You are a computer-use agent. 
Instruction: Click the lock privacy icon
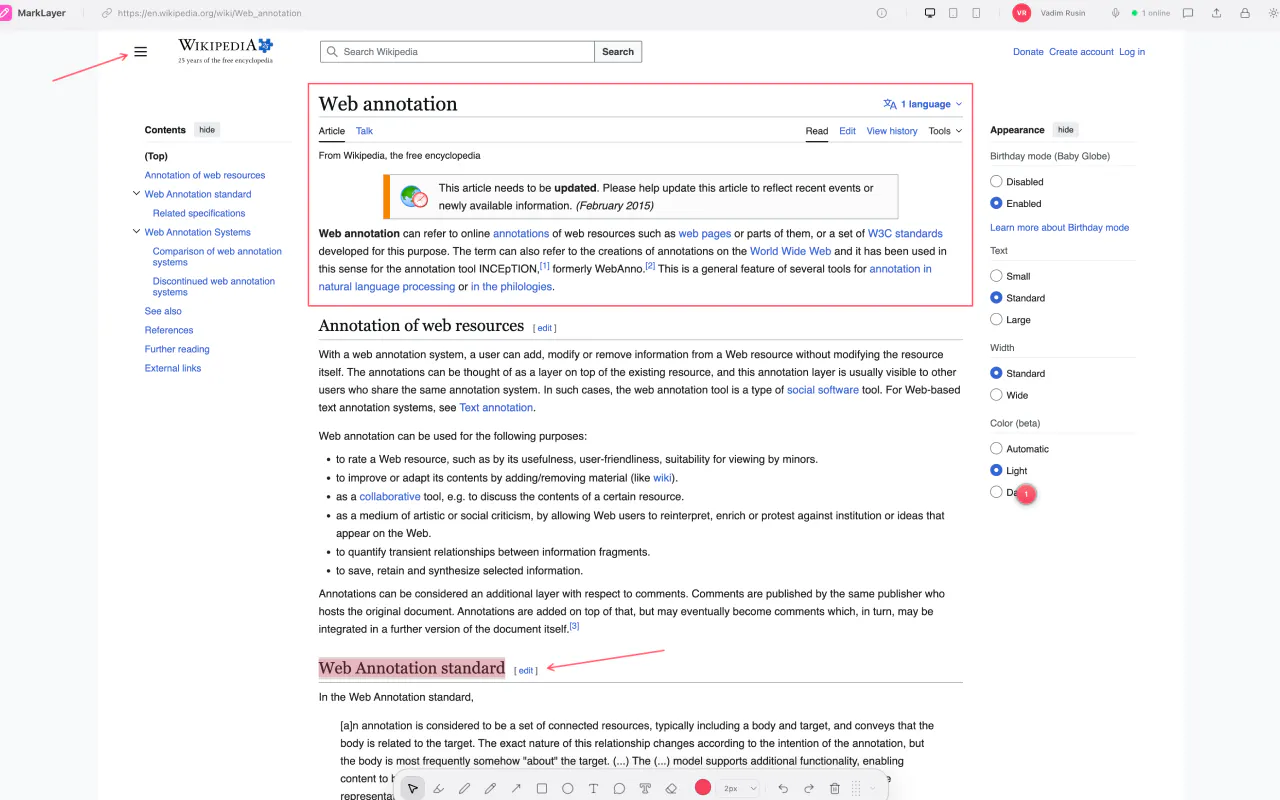(x=1245, y=13)
